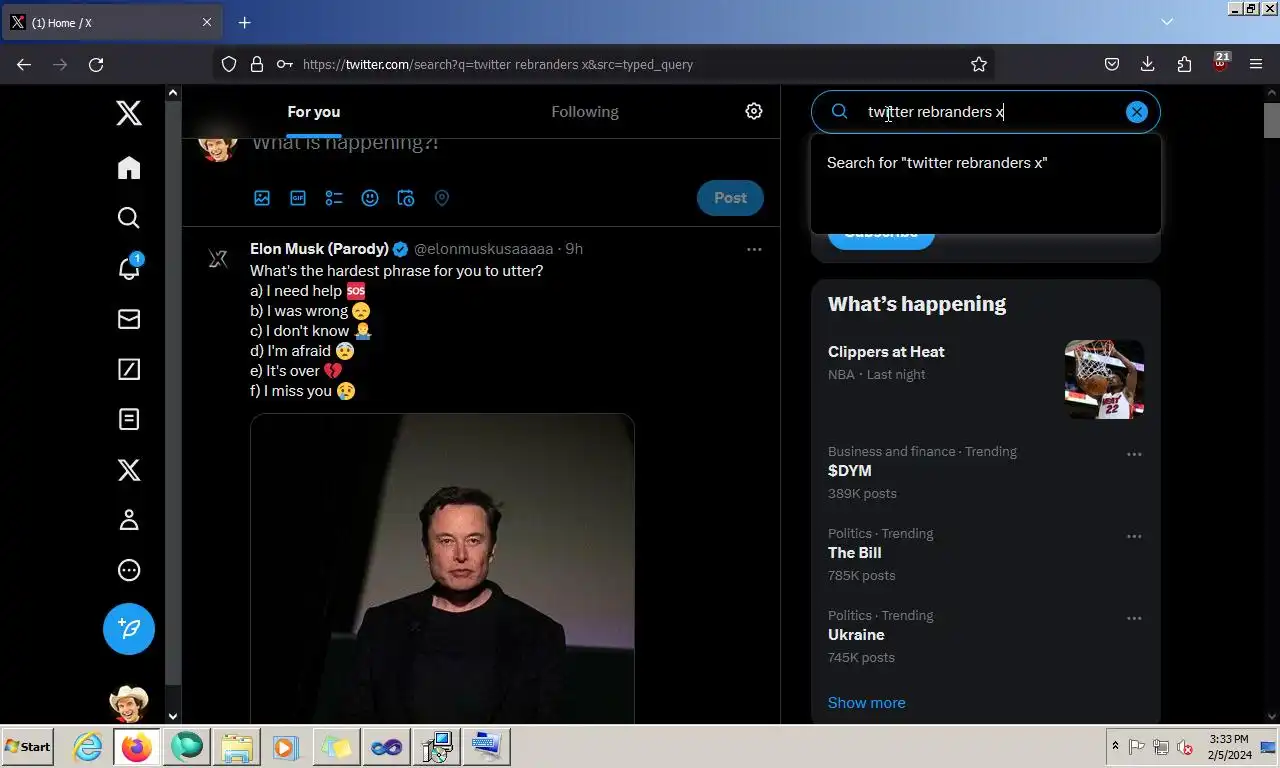List all tabs dropdown chevron
Image resolution: width=1280 pixels, height=768 pixels.
(x=1167, y=22)
